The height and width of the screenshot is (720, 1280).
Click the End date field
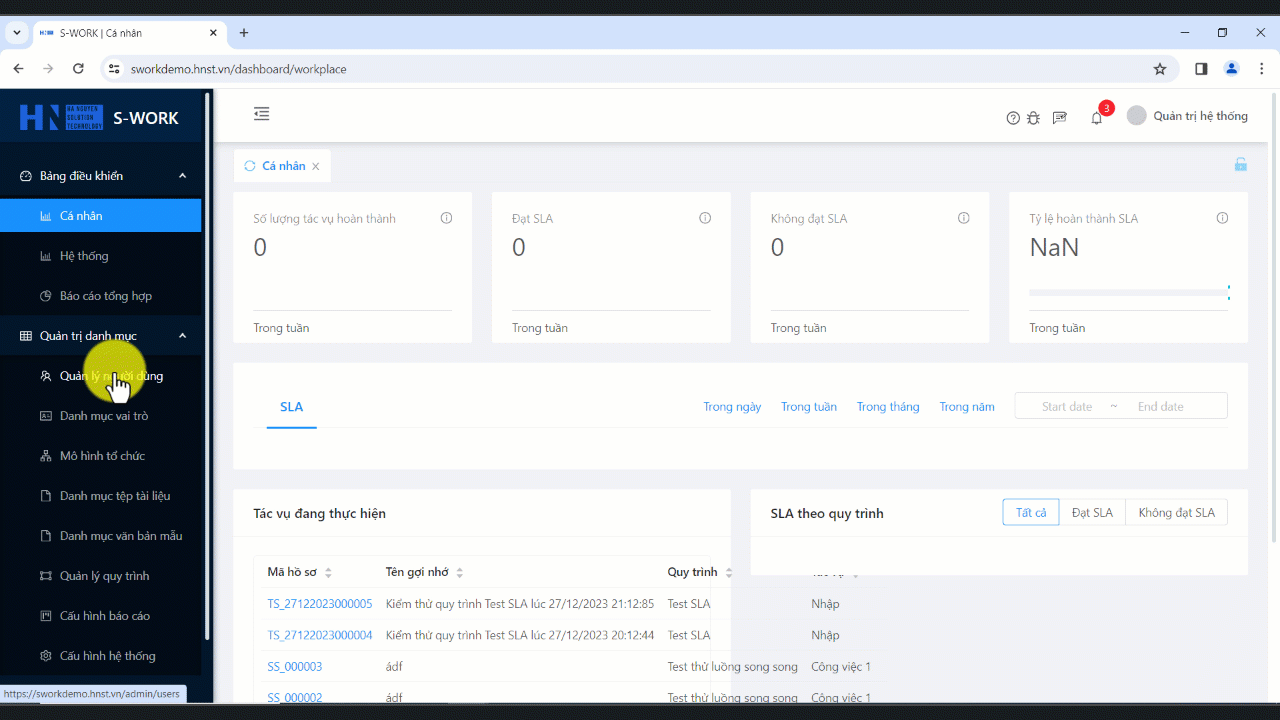pyautogui.click(x=1160, y=407)
